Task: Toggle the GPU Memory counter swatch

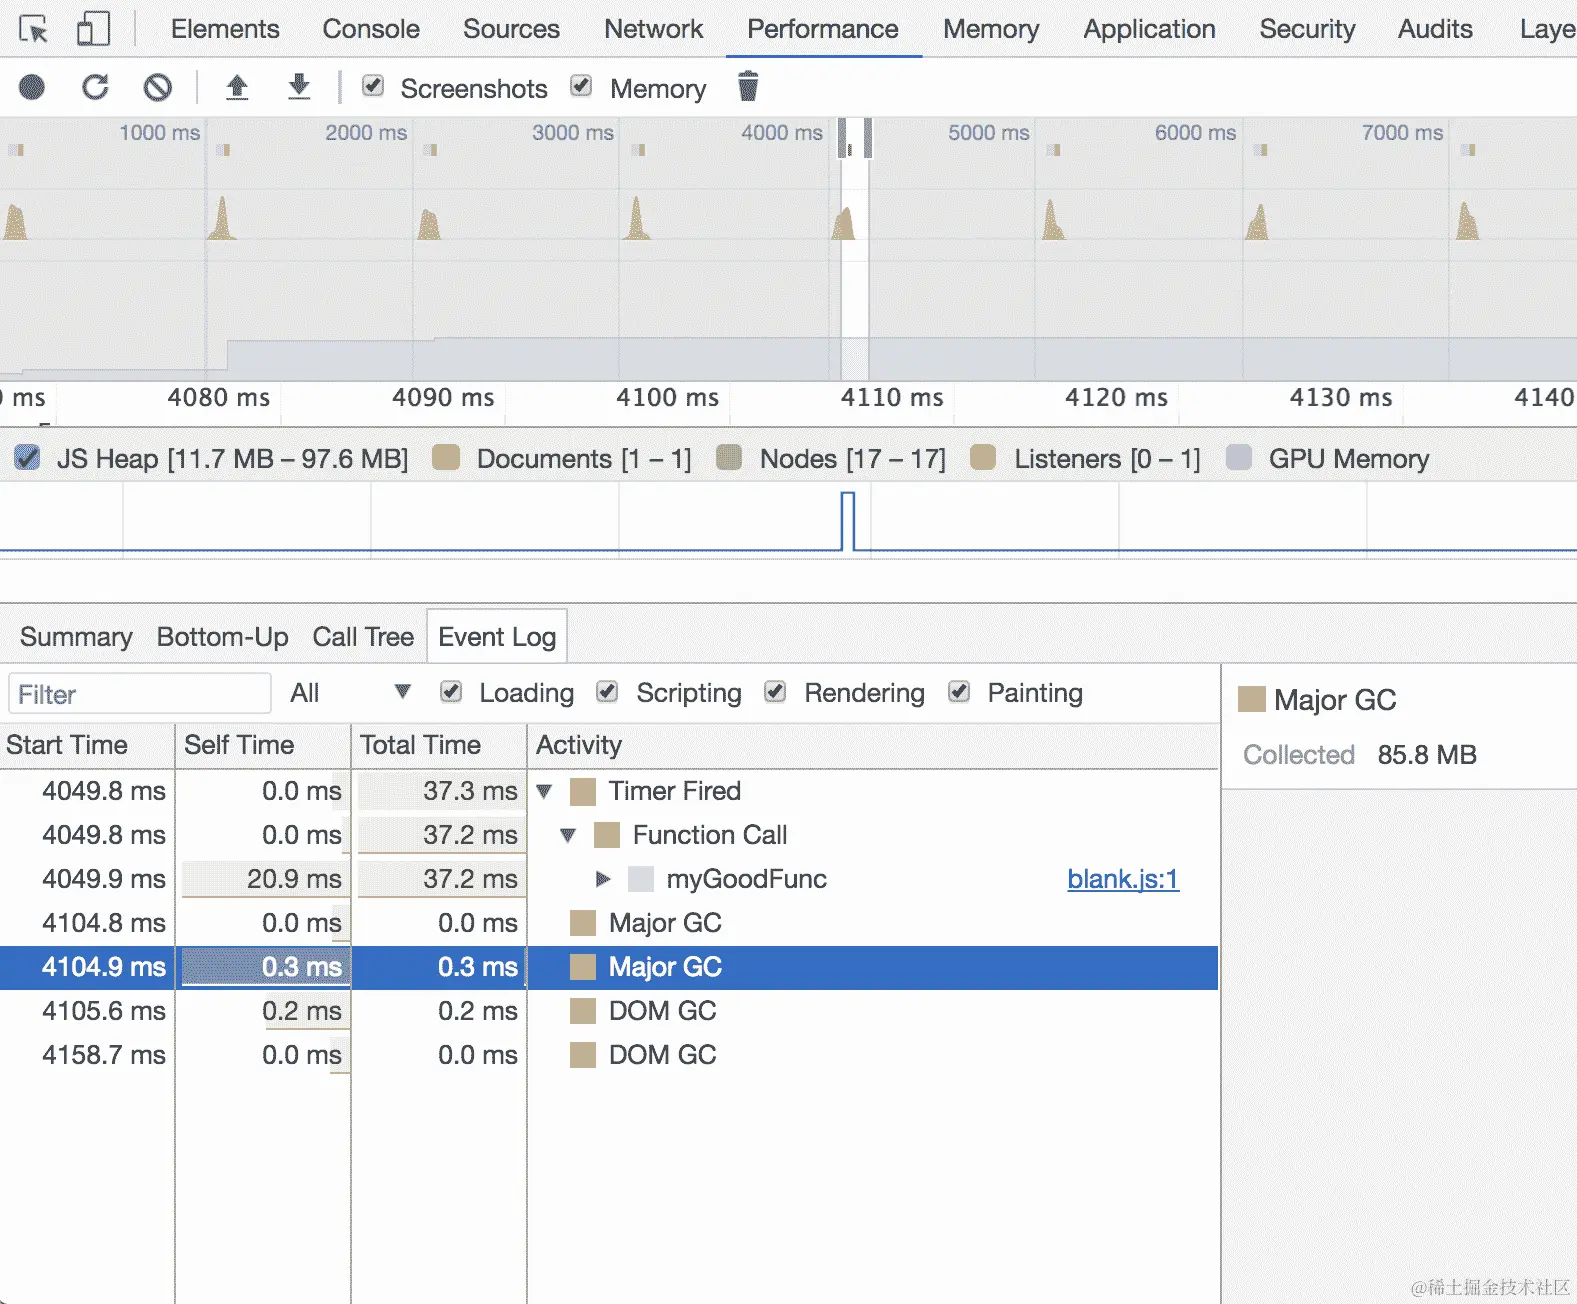Action: (x=1239, y=458)
